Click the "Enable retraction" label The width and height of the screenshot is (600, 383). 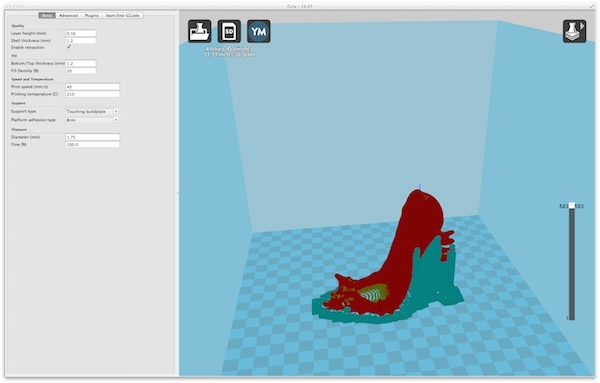point(27,47)
